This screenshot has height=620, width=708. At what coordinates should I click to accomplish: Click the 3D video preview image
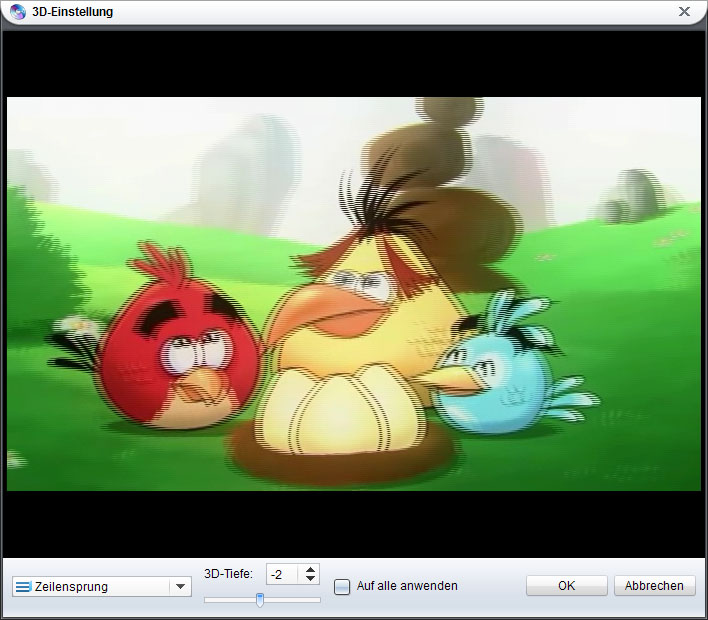click(x=354, y=294)
